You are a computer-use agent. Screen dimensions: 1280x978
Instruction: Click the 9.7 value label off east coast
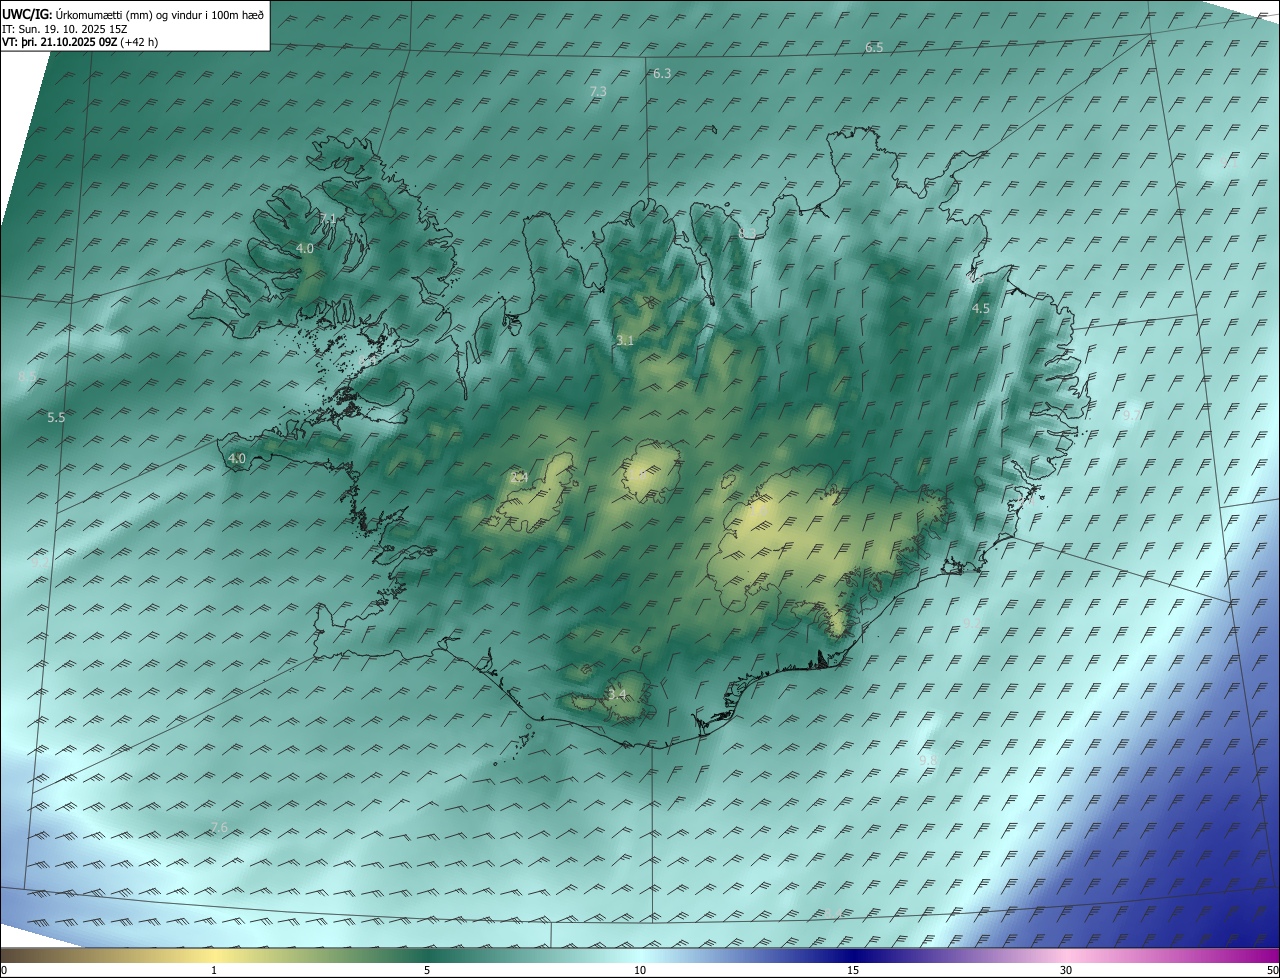click(x=1131, y=414)
